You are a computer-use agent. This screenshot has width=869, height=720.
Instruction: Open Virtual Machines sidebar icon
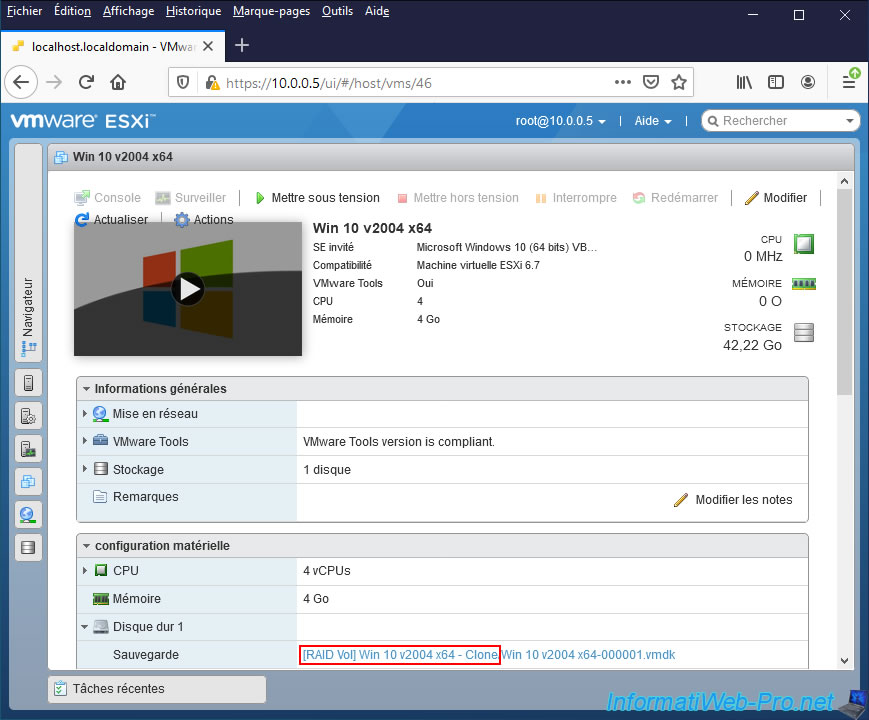[x=28, y=482]
